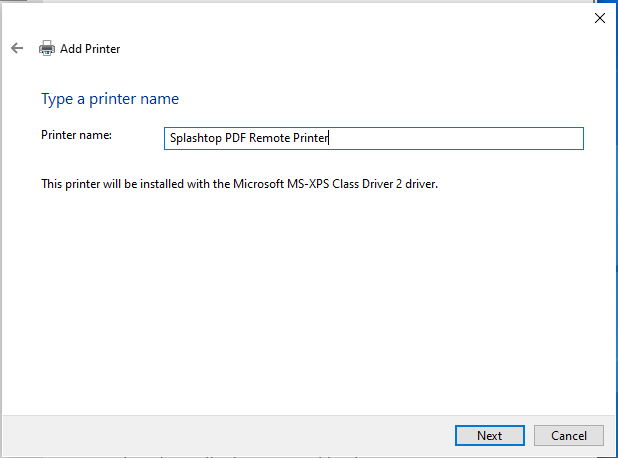The height and width of the screenshot is (458, 618).
Task: Click the Next button
Action: [490, 436]
